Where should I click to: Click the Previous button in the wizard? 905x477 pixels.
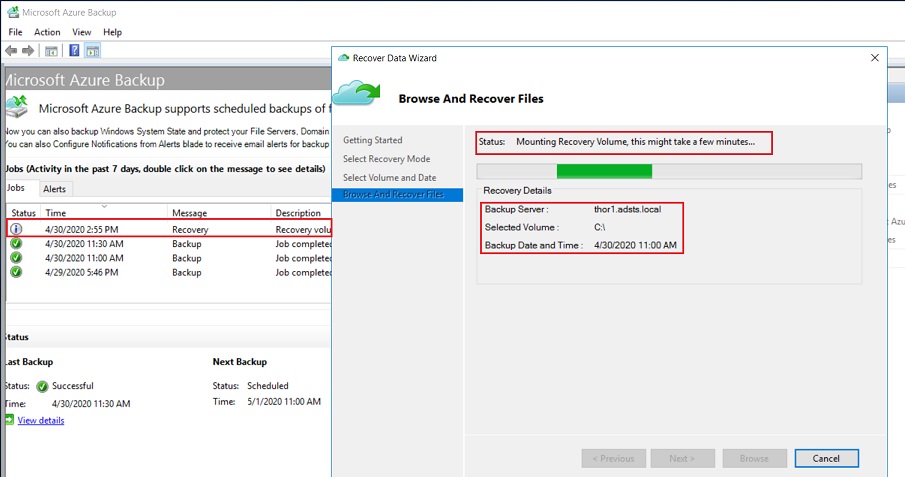pyautogui.click(x=613, y=459)
